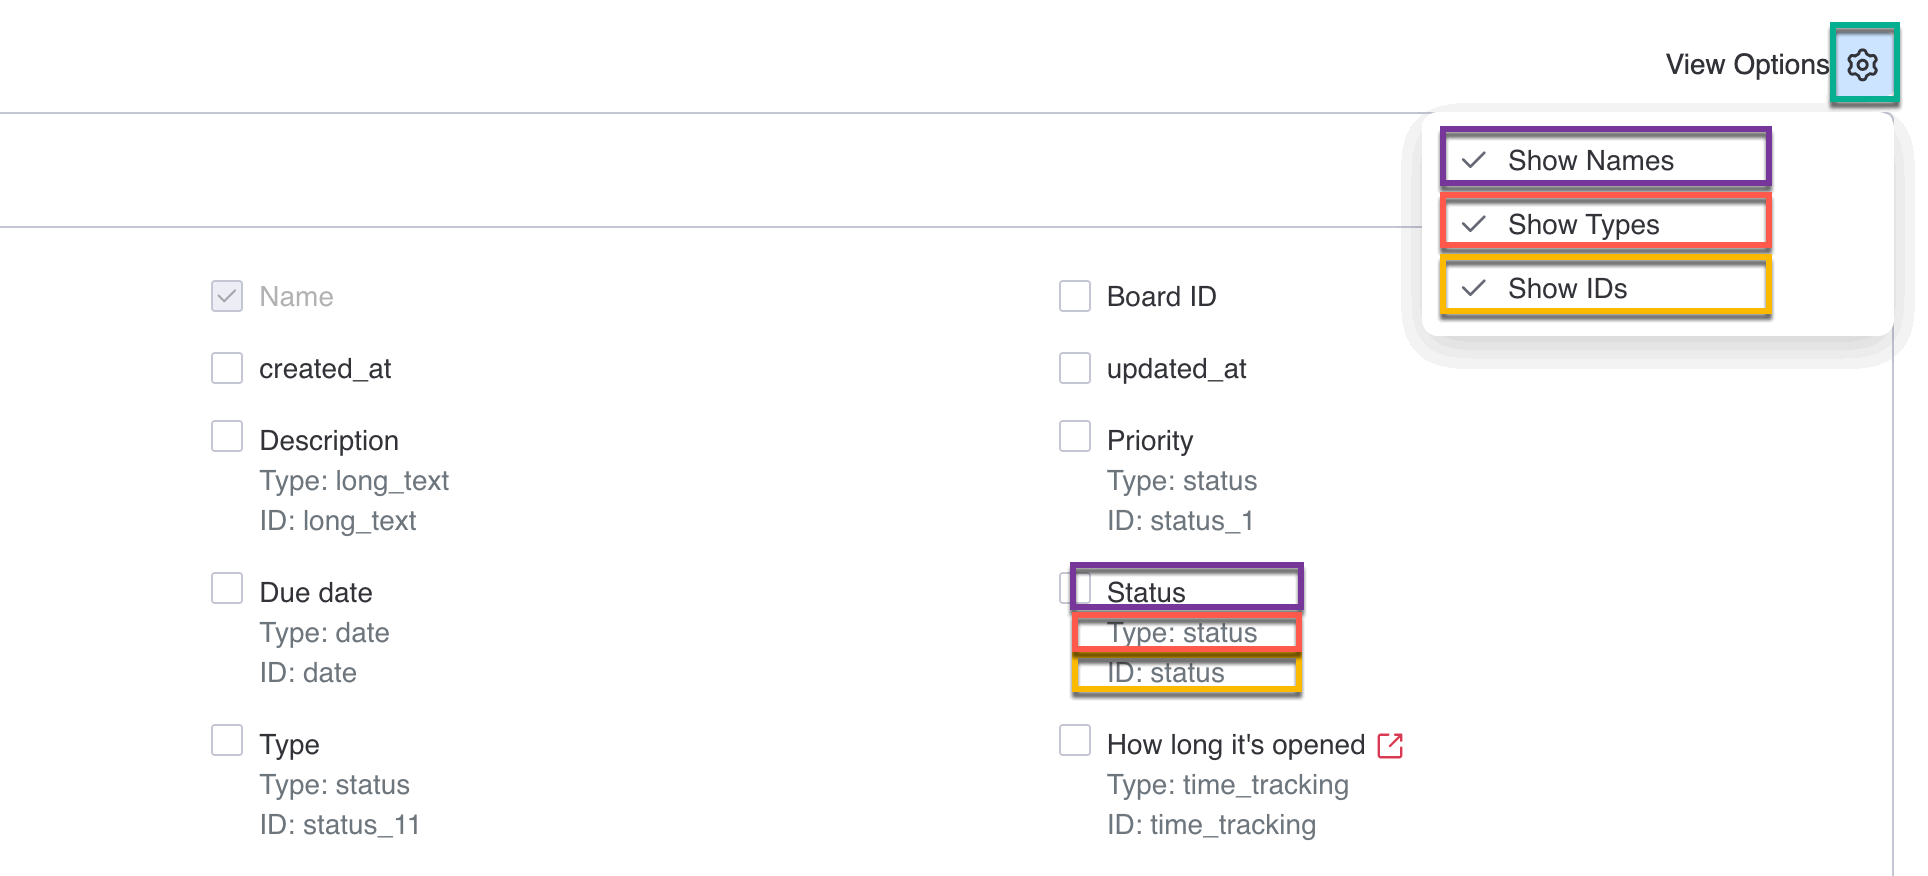Click the checkmark next to Show Types

click(x=1472, y=224)
